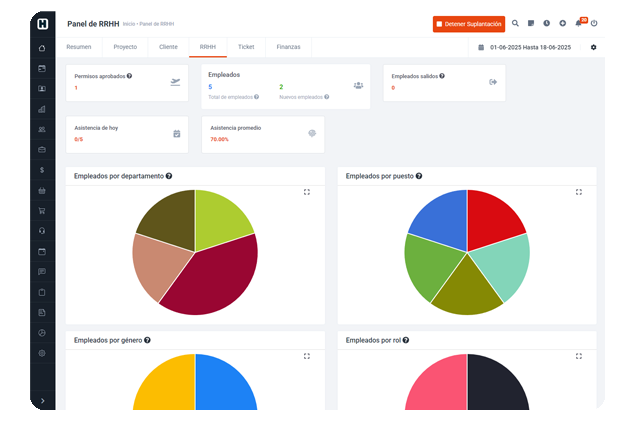Click help icon beside Total de empleados
Screen dimensions: 635x422
(x=256, y=97)
